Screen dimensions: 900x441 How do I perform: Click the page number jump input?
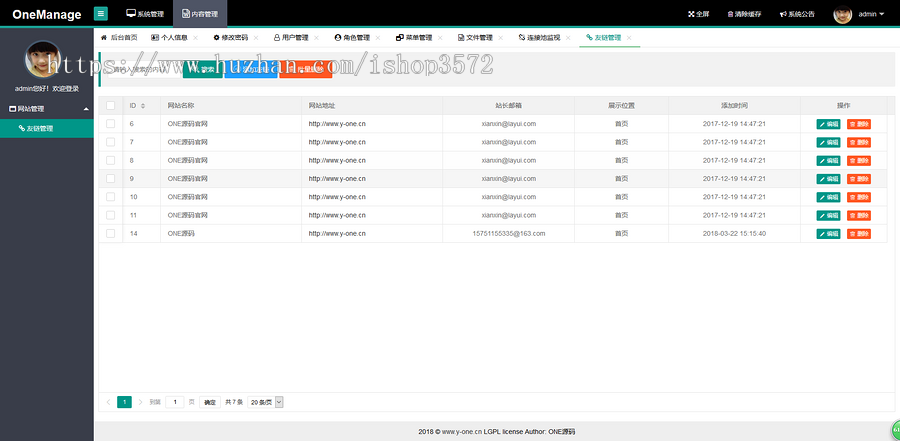[x=174, y=402]
